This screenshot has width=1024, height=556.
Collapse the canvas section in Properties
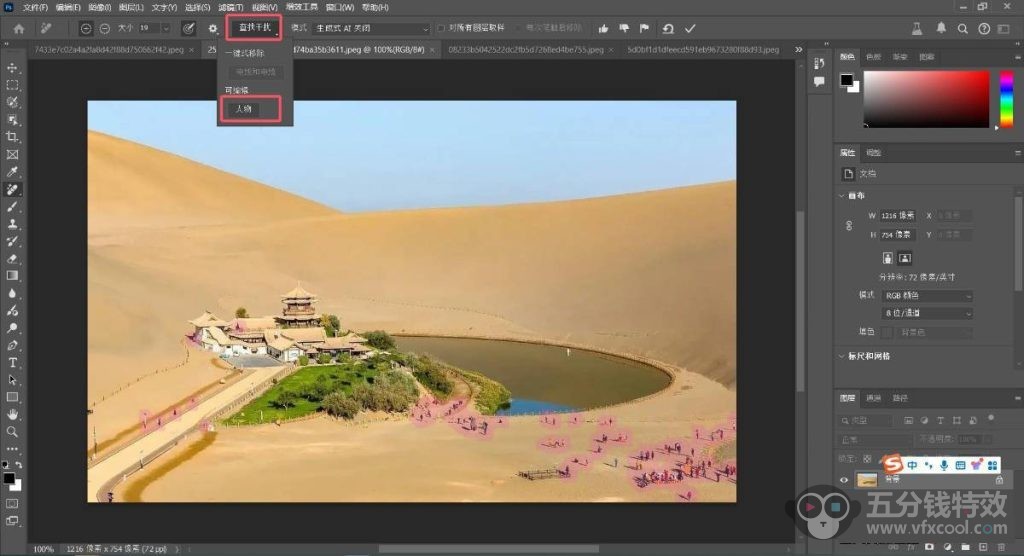(x=842, y=196)
